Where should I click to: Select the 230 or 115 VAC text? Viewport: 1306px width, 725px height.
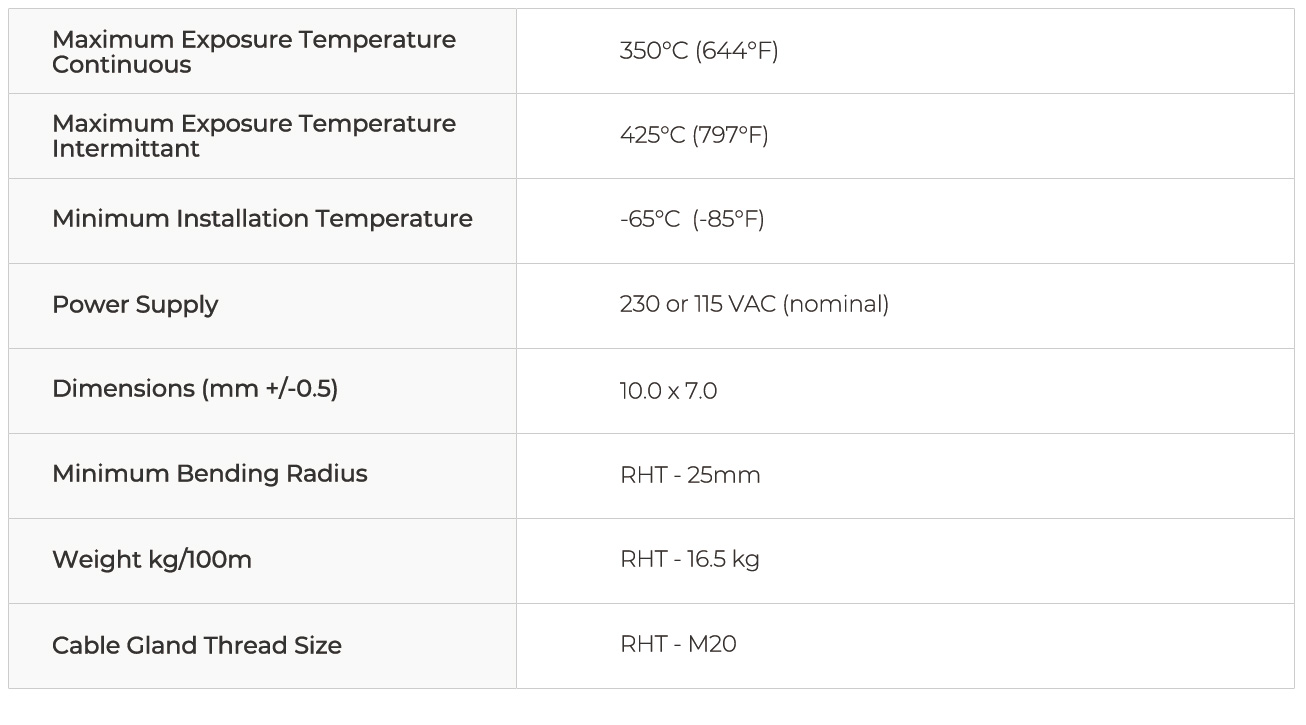(x=697, y=304)
